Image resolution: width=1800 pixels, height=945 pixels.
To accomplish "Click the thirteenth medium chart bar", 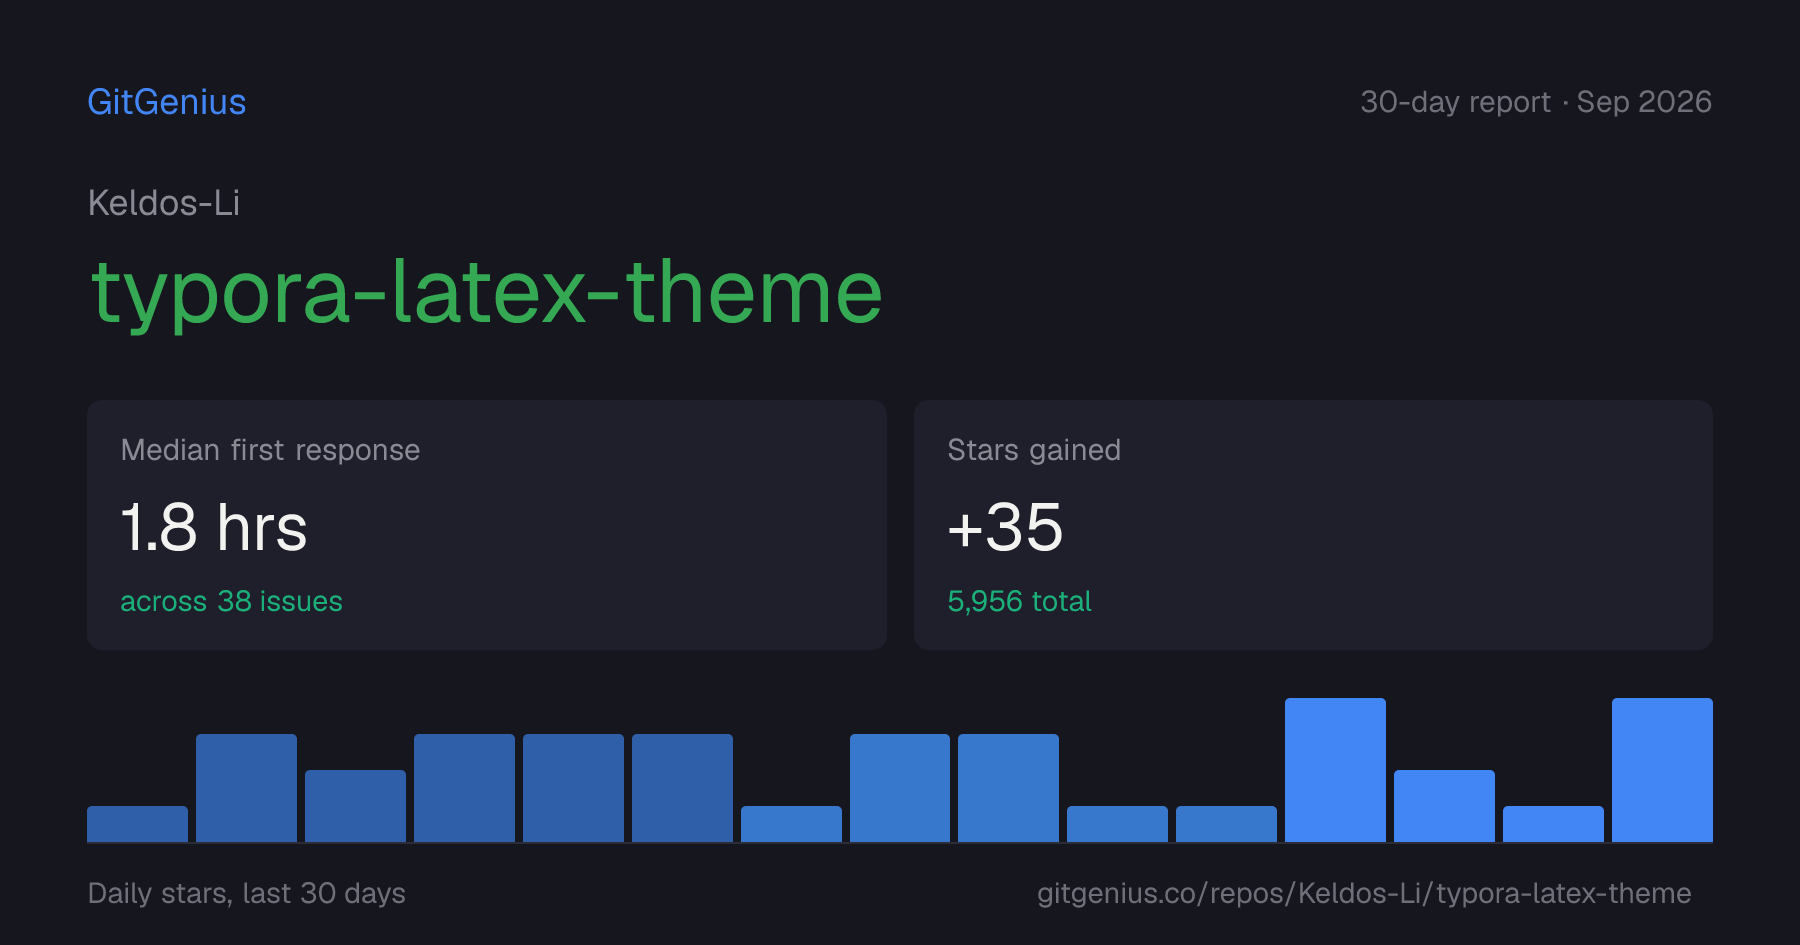I will click(x=1444, y=806).
